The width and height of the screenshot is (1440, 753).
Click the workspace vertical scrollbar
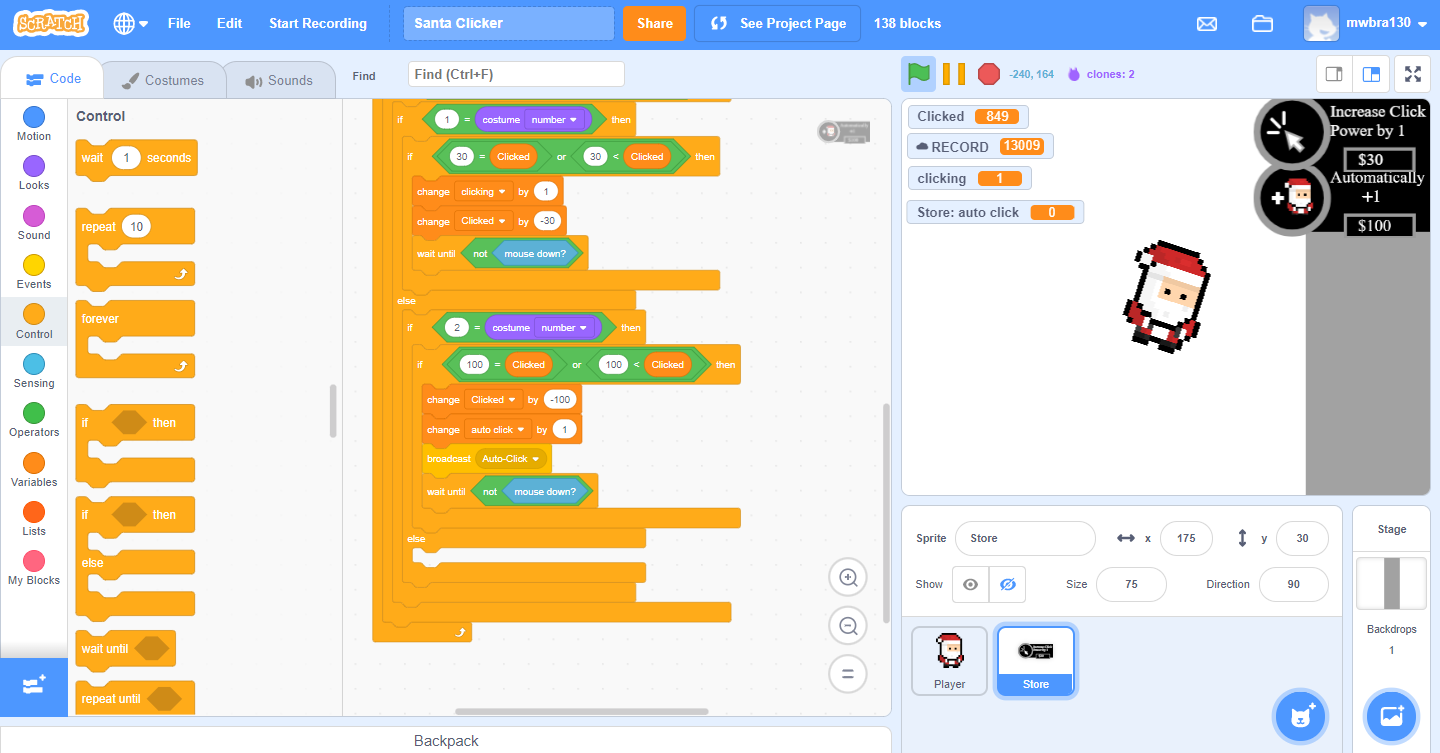pos(885,512)
